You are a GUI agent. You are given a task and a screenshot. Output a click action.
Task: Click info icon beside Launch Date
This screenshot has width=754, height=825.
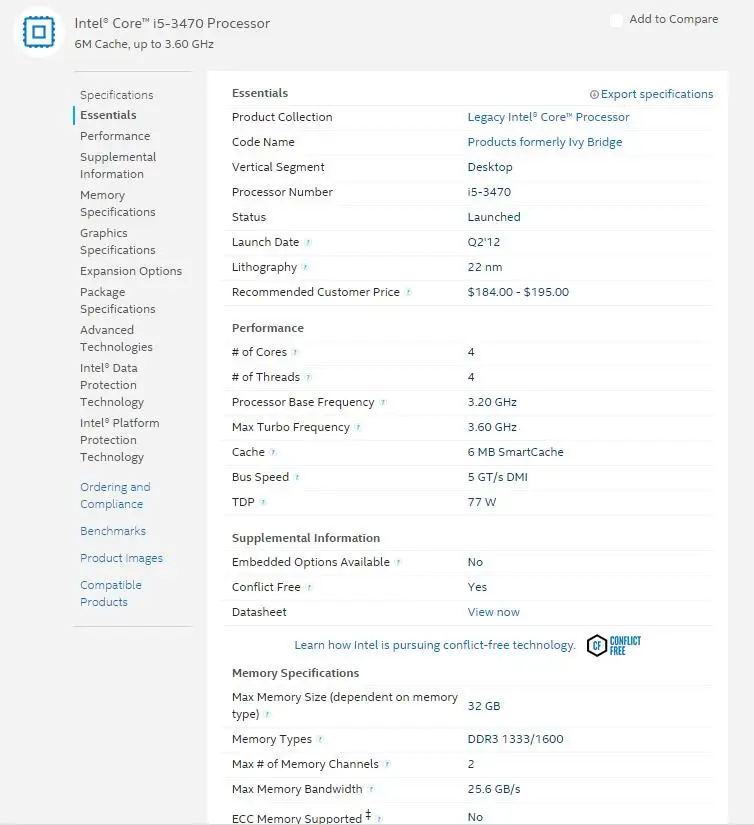(x=308, y=242)
